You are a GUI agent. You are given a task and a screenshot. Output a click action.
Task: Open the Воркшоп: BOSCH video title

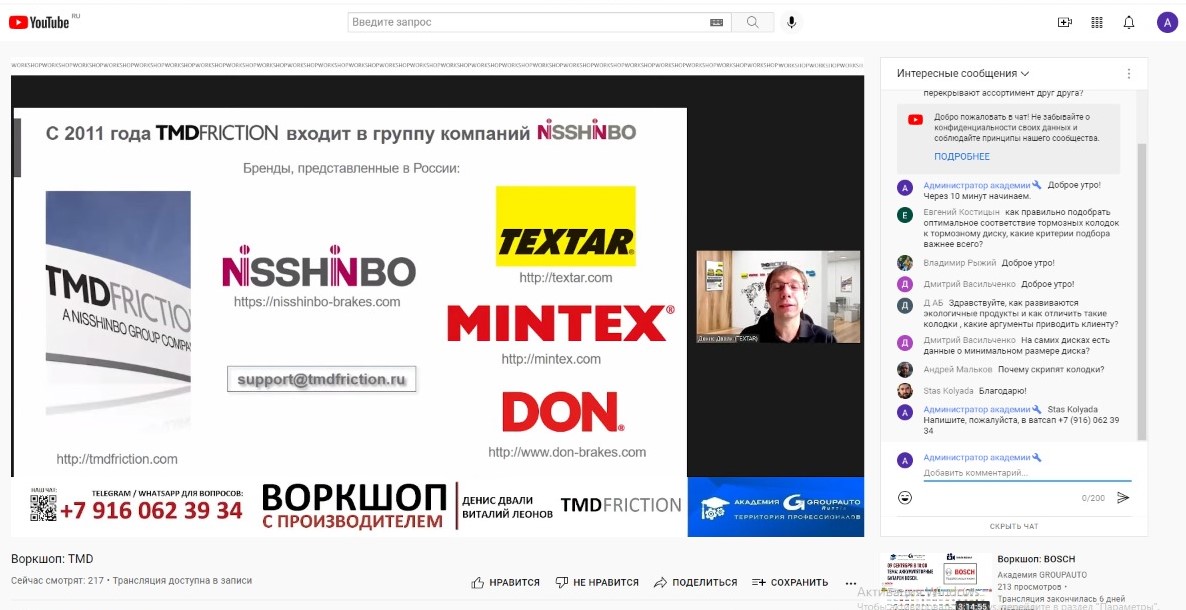[1035, 559]
